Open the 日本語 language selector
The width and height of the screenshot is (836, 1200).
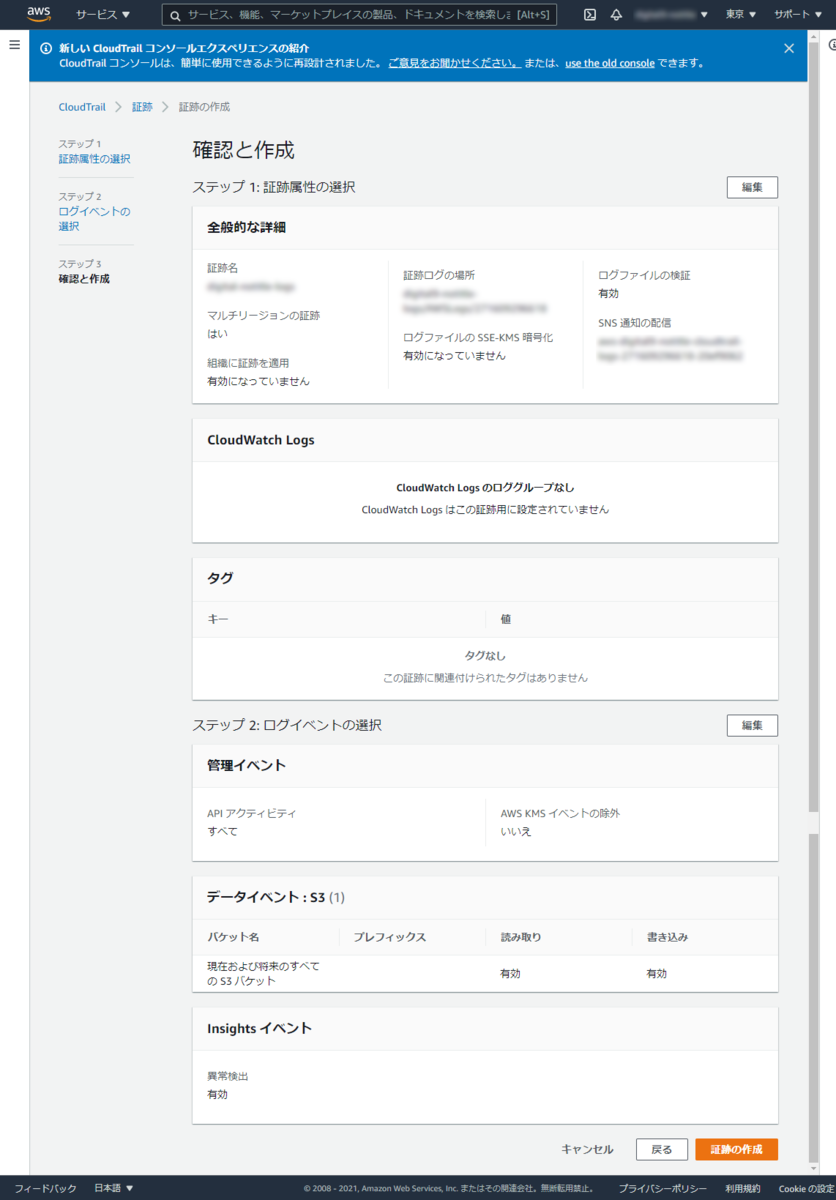click(x=113, y=1188)
